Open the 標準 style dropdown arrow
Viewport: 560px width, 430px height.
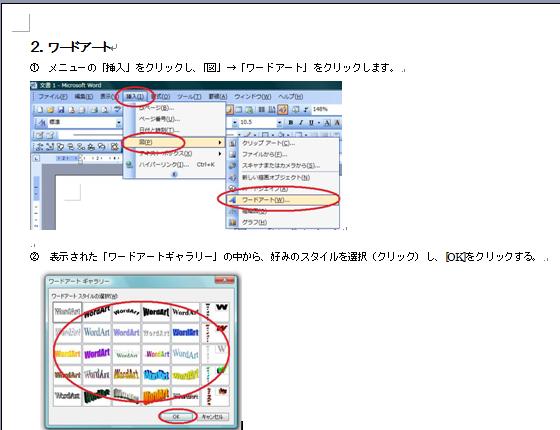(118, 122)
